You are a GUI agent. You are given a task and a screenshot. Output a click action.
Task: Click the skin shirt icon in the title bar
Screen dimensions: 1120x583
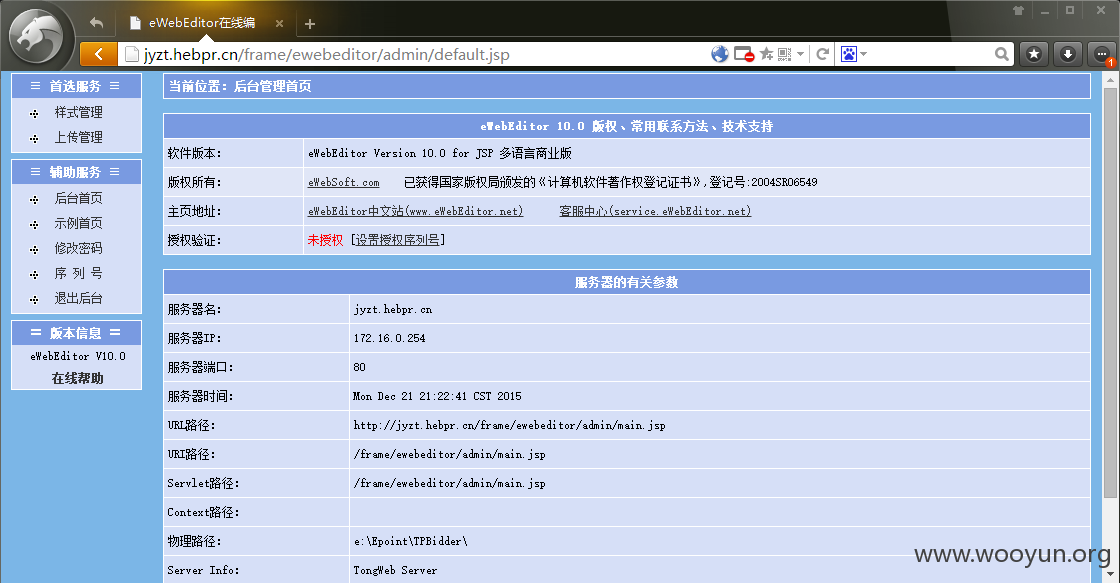click(1019, 11)
